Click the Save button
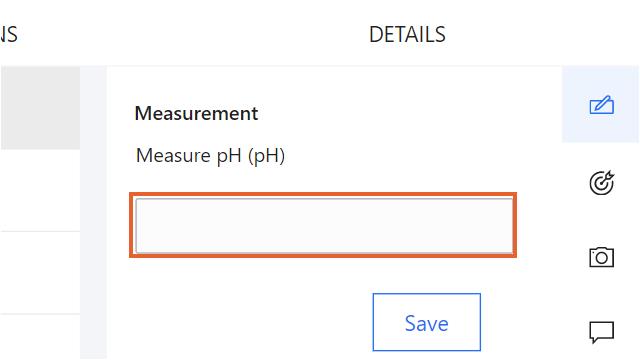 pos(427,322)
